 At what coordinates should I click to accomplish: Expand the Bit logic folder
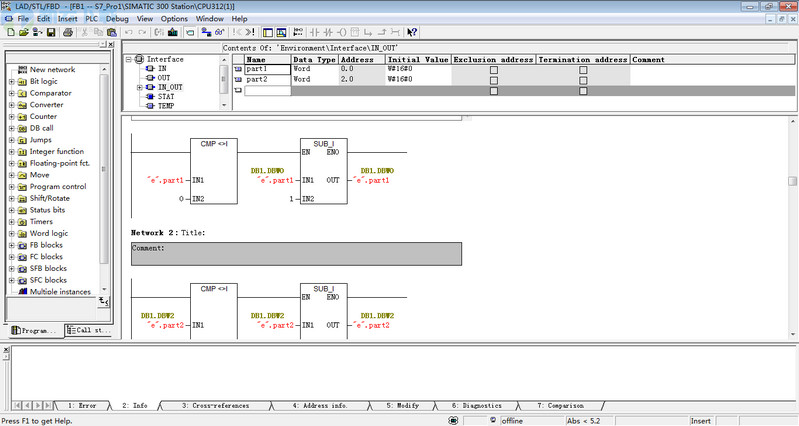click(11, 81)
